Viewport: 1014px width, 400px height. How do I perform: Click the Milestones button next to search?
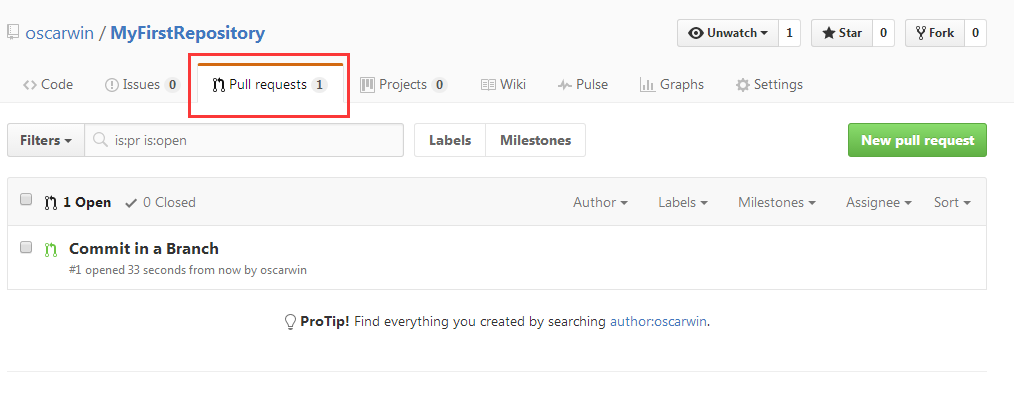coord(535,140)
